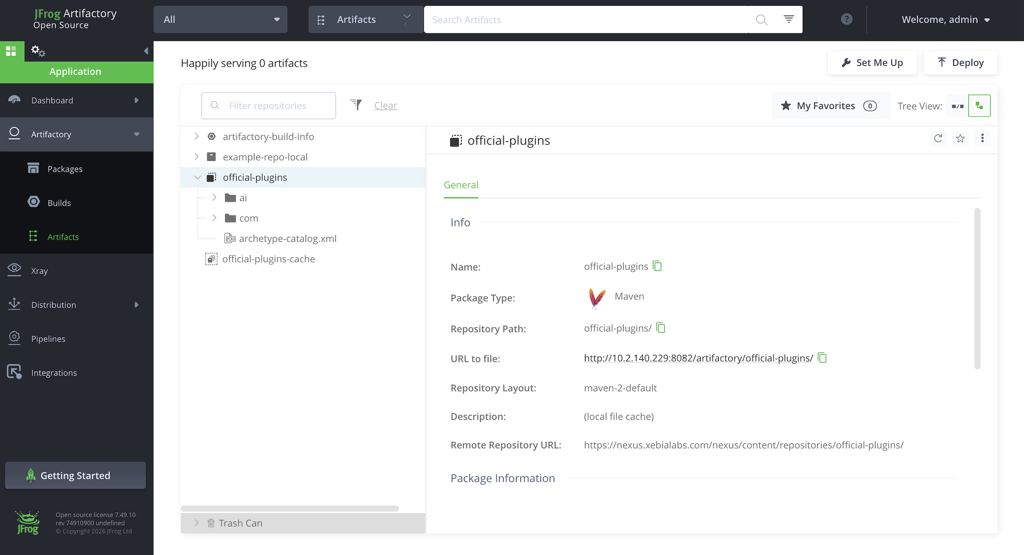Star official-plugins as a favorite
This screenshot has width=1024, height=555.
pos(960,139)
